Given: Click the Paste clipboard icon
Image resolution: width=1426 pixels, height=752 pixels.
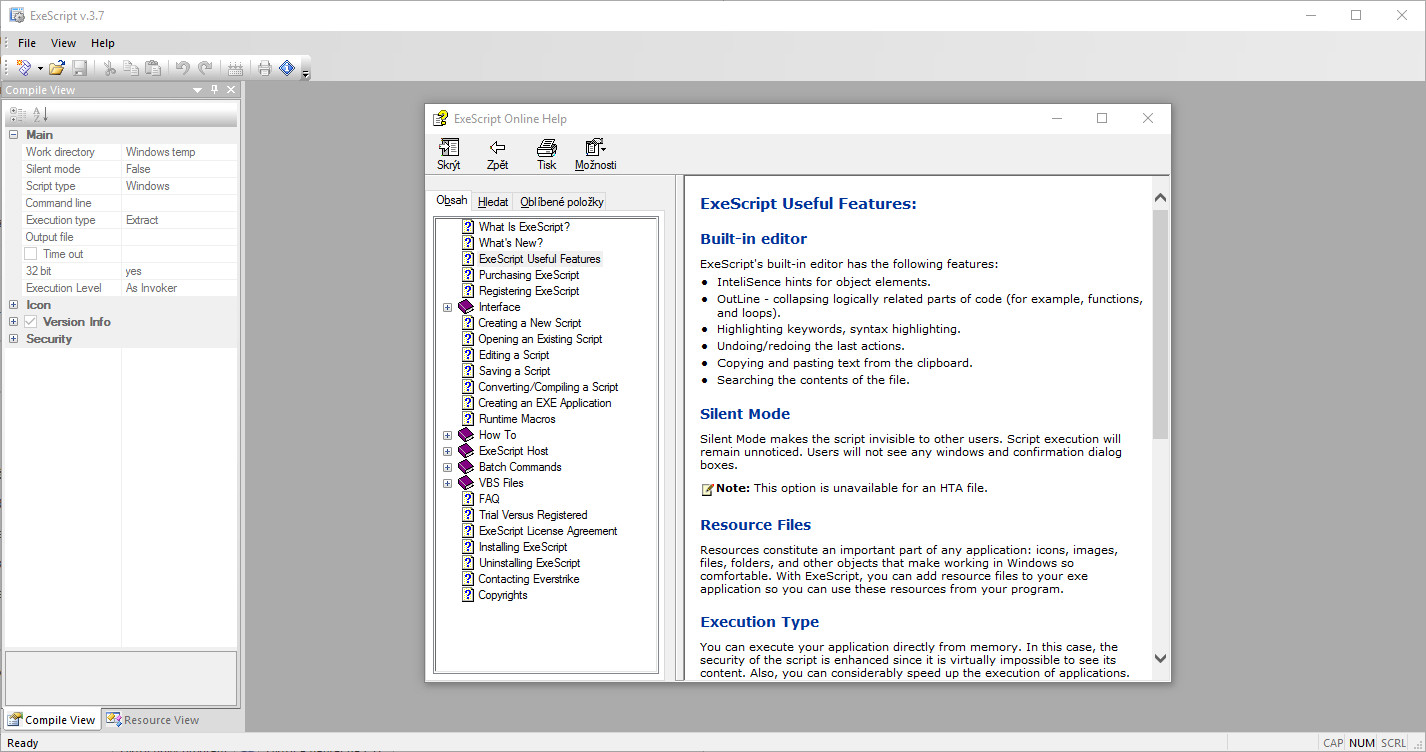Looking at the screenshot, I should pyautogui.click(x=153, y=68).
